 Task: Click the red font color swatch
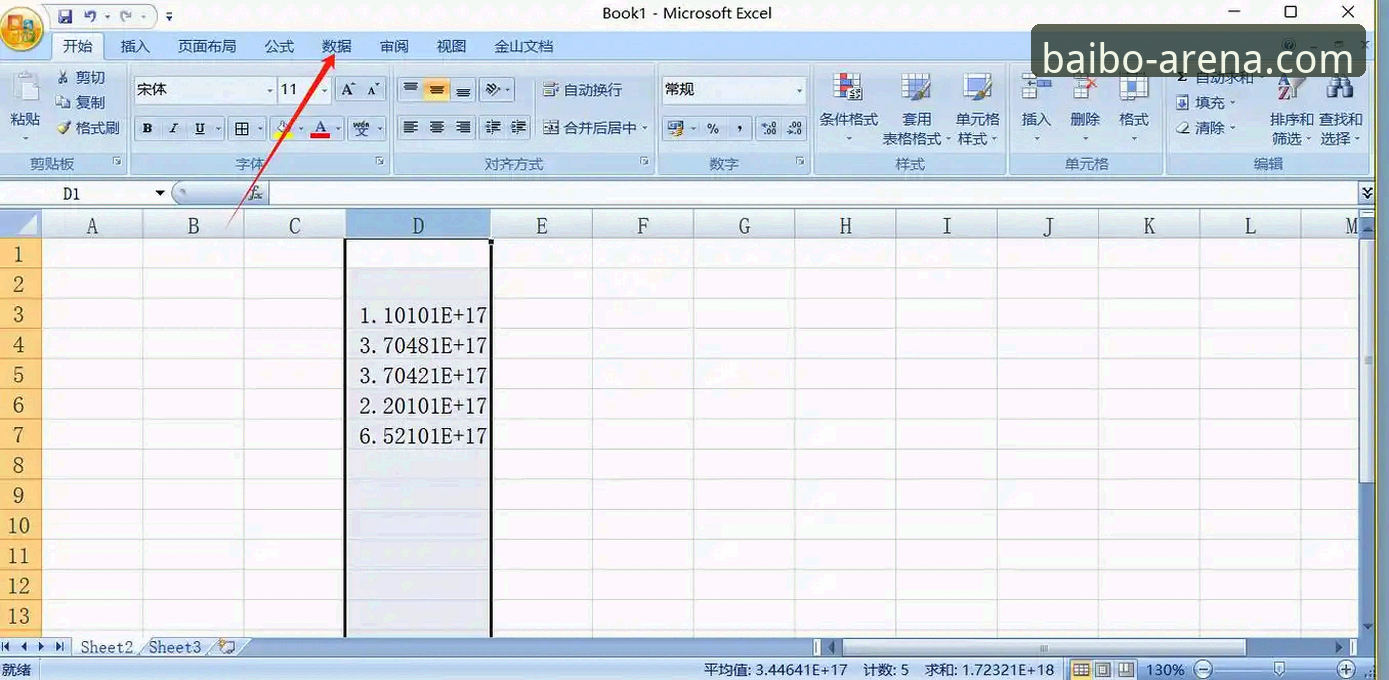[320, 128]
